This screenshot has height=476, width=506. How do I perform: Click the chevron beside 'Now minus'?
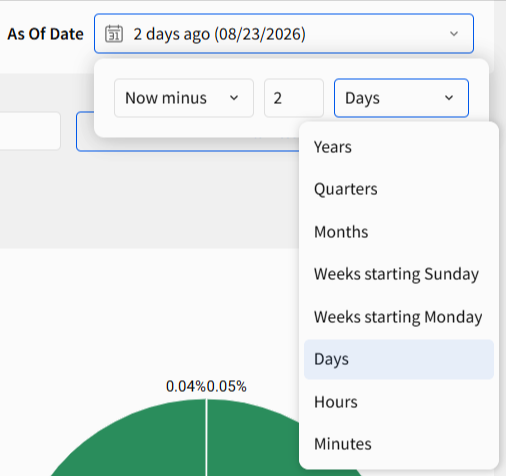click(x=234, y=98)
